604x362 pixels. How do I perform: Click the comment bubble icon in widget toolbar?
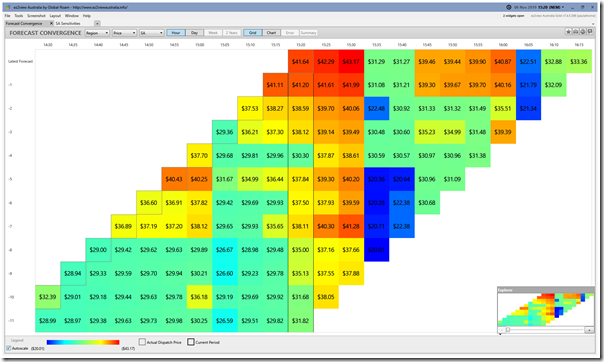pos(590,32)
